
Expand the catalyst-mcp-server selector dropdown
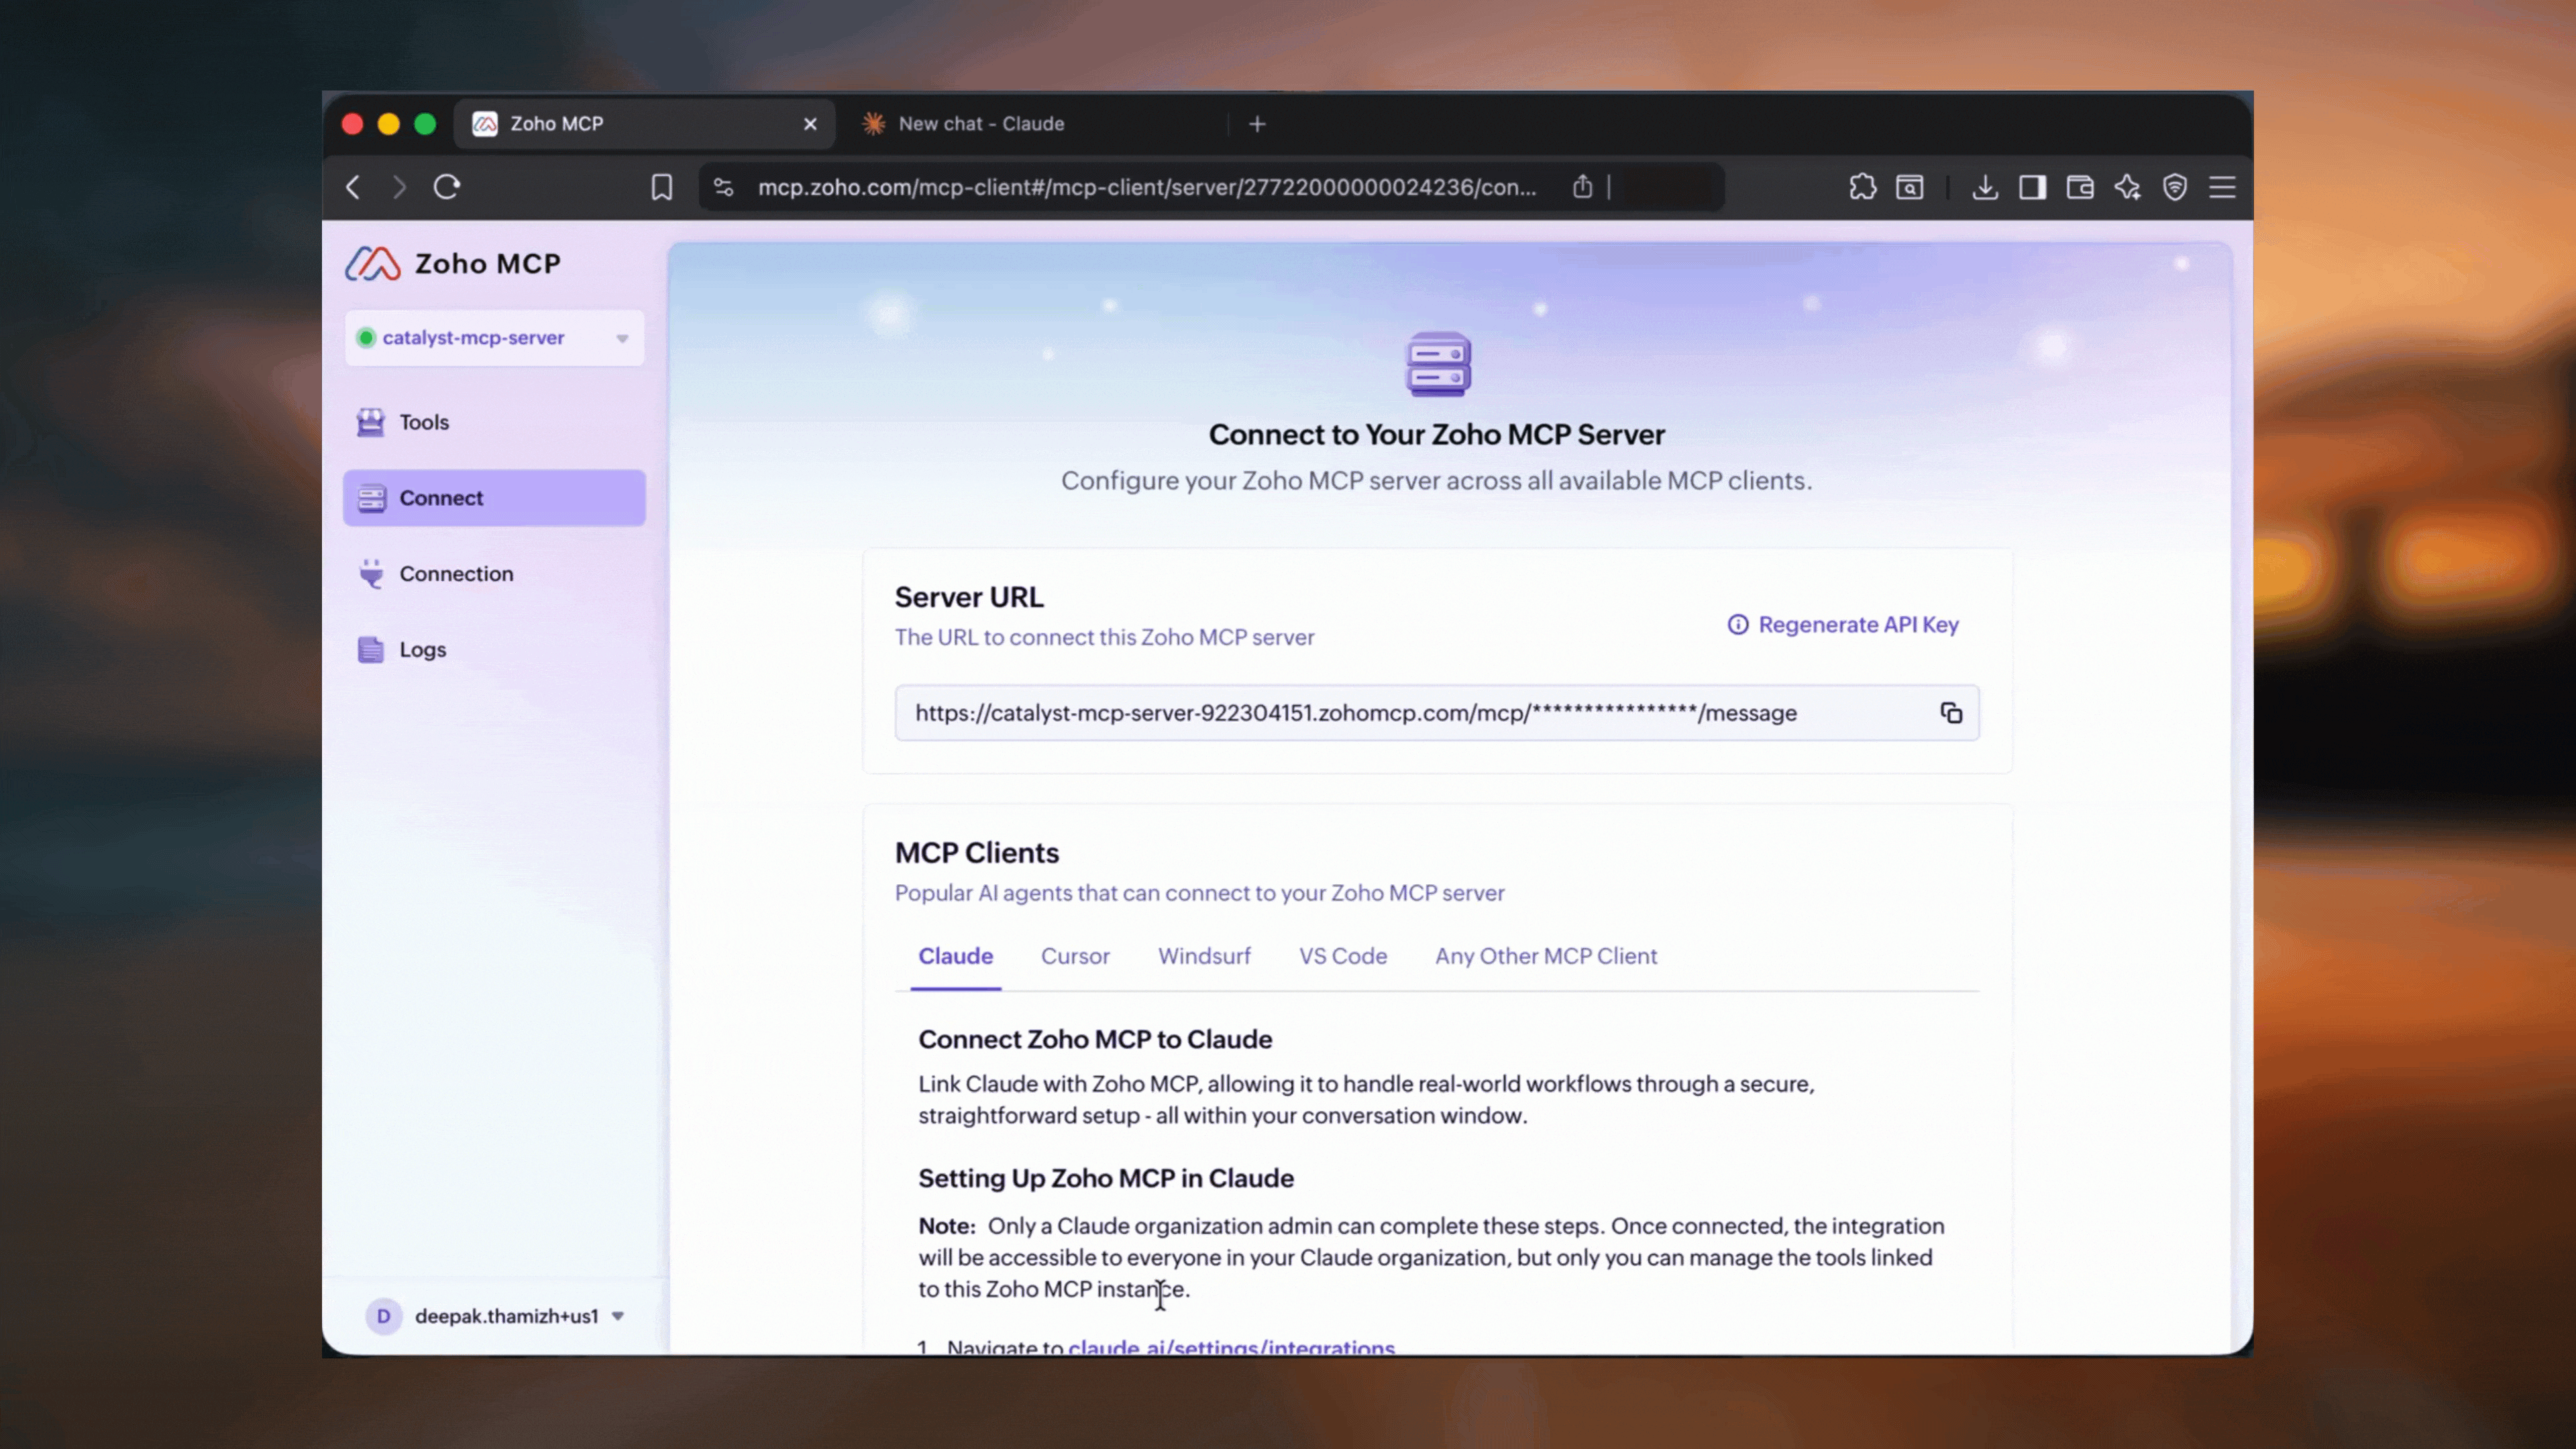tap(494, 338)
